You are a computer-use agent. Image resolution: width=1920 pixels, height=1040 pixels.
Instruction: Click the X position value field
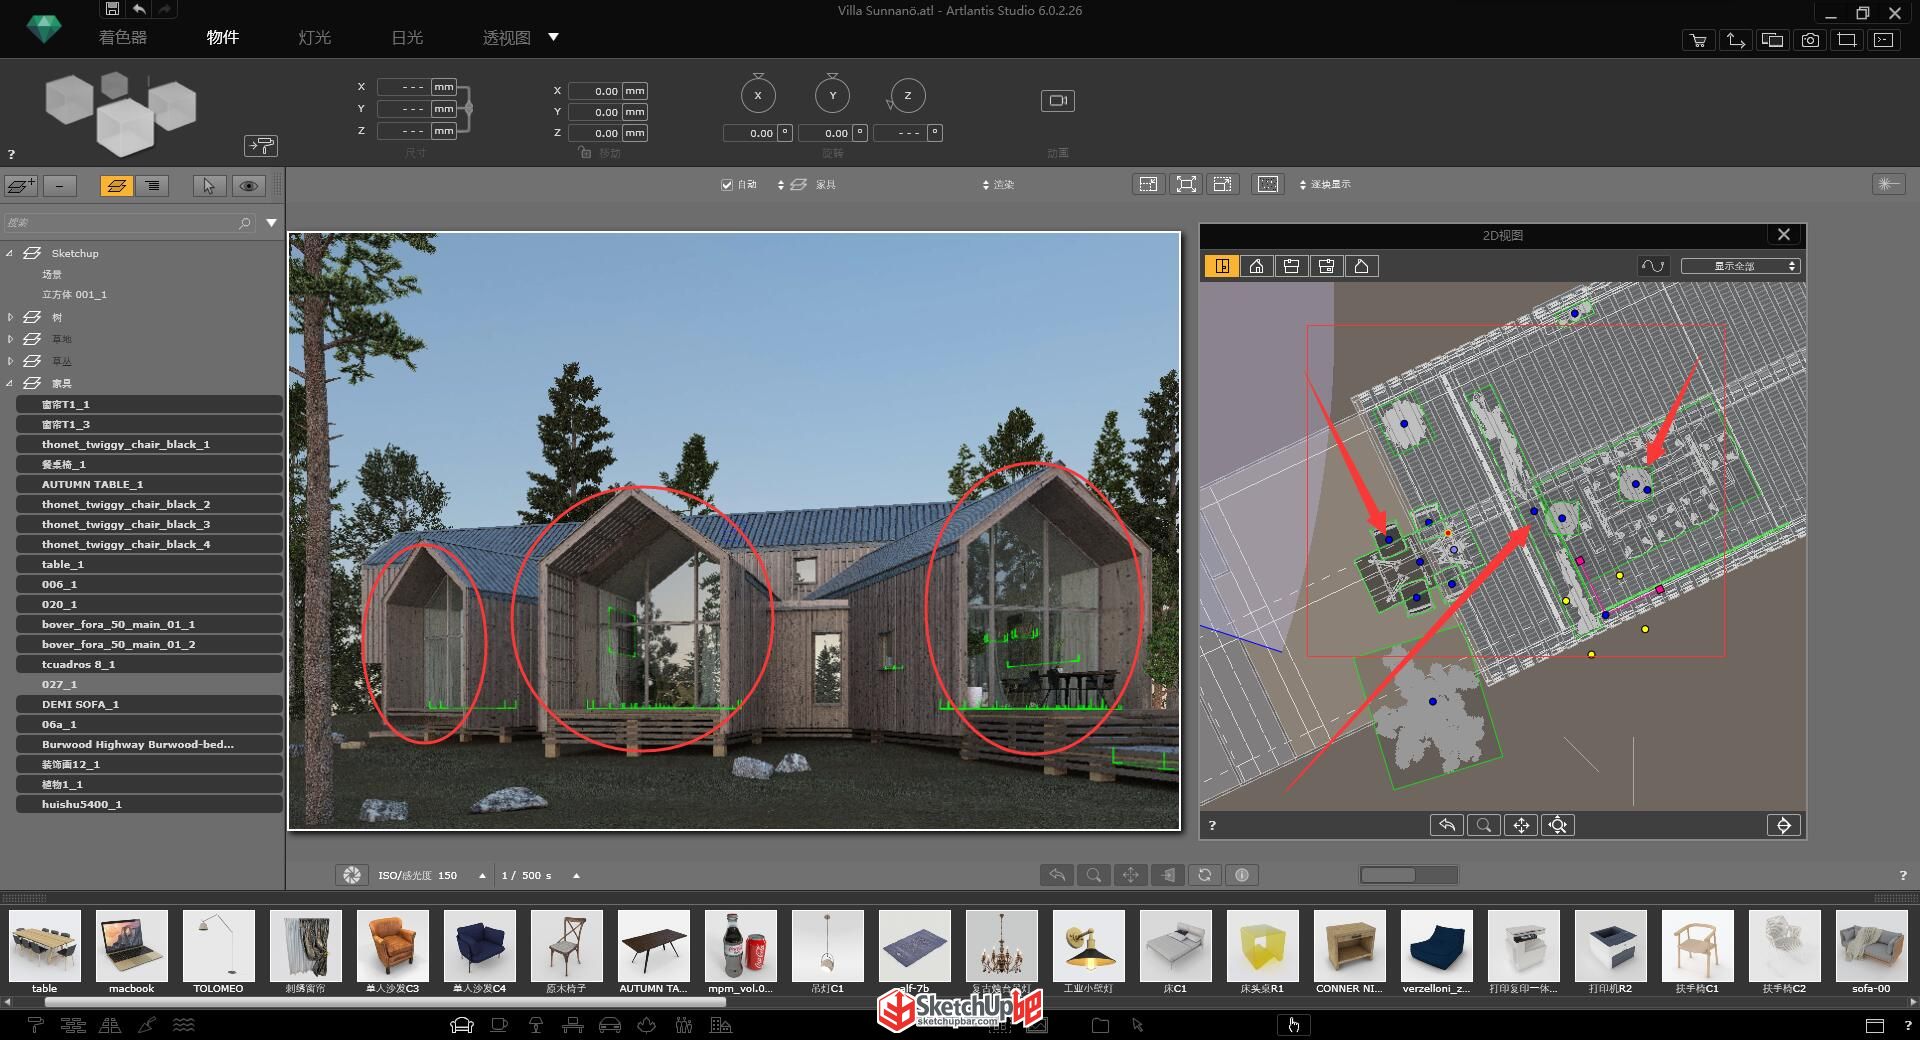596,91
